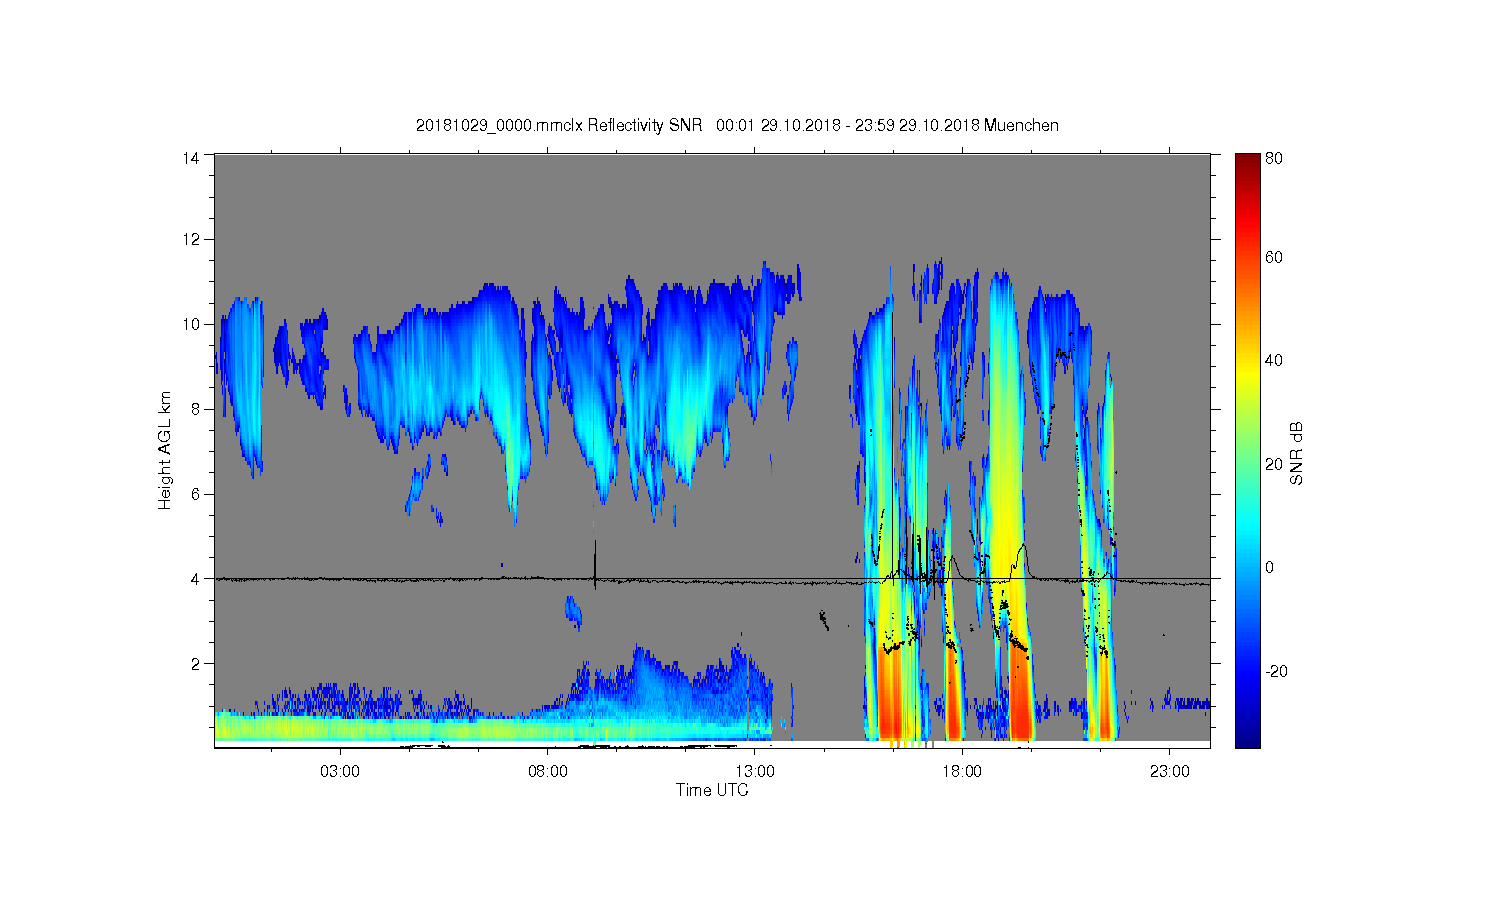Click the height tick label '10'
Viewport: 1500px width, 900px height.
click(x=191, y=324)
